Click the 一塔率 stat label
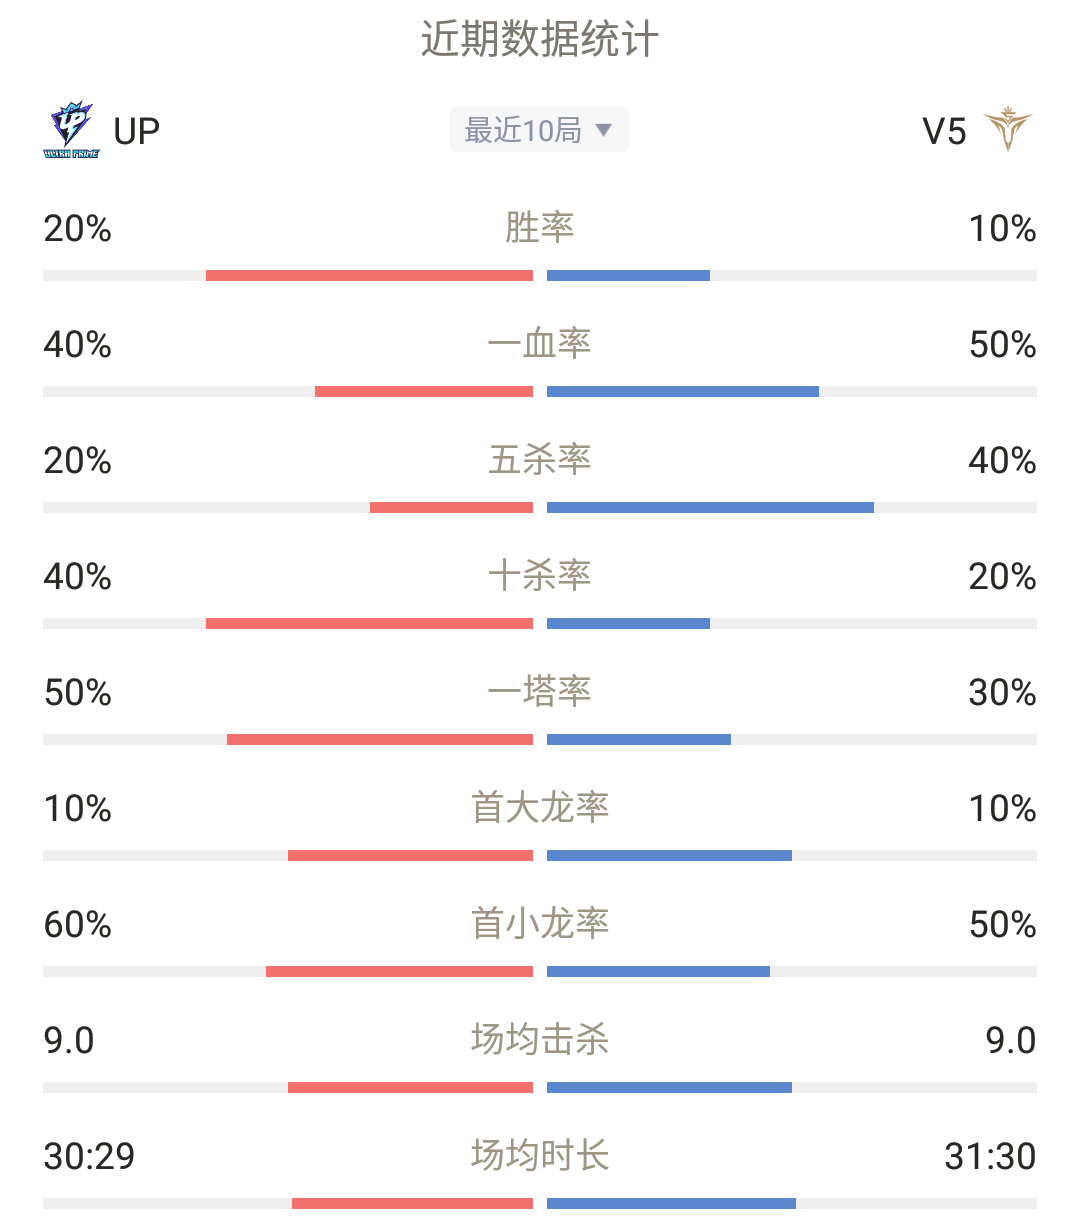 pyautogui.click(x=540, y=692)
